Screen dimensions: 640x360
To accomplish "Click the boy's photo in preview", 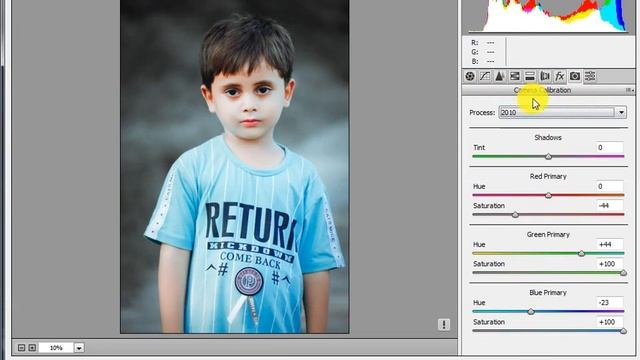I will pos(235,167).
